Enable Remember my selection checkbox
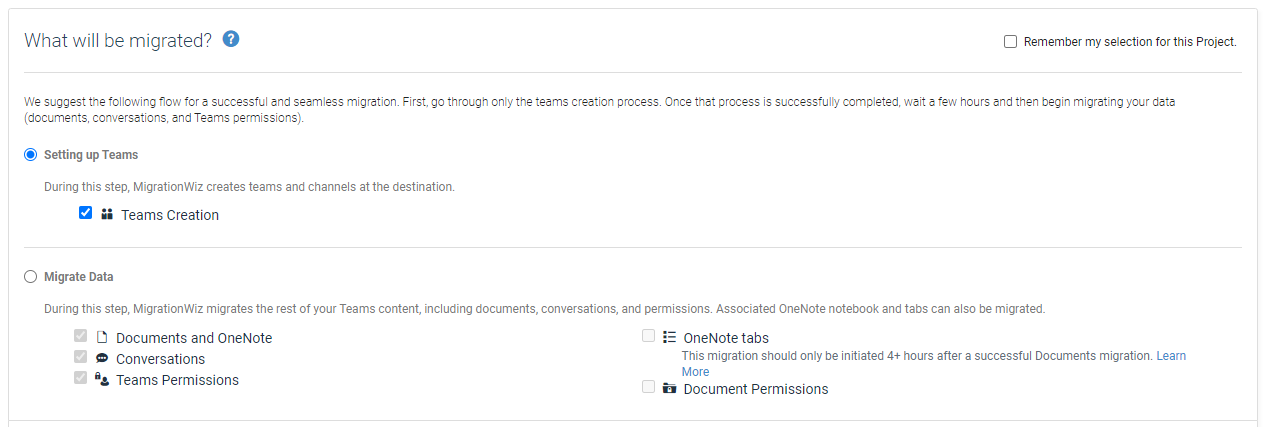This screenshot has height=427, width=1267. coord(1010,42)
